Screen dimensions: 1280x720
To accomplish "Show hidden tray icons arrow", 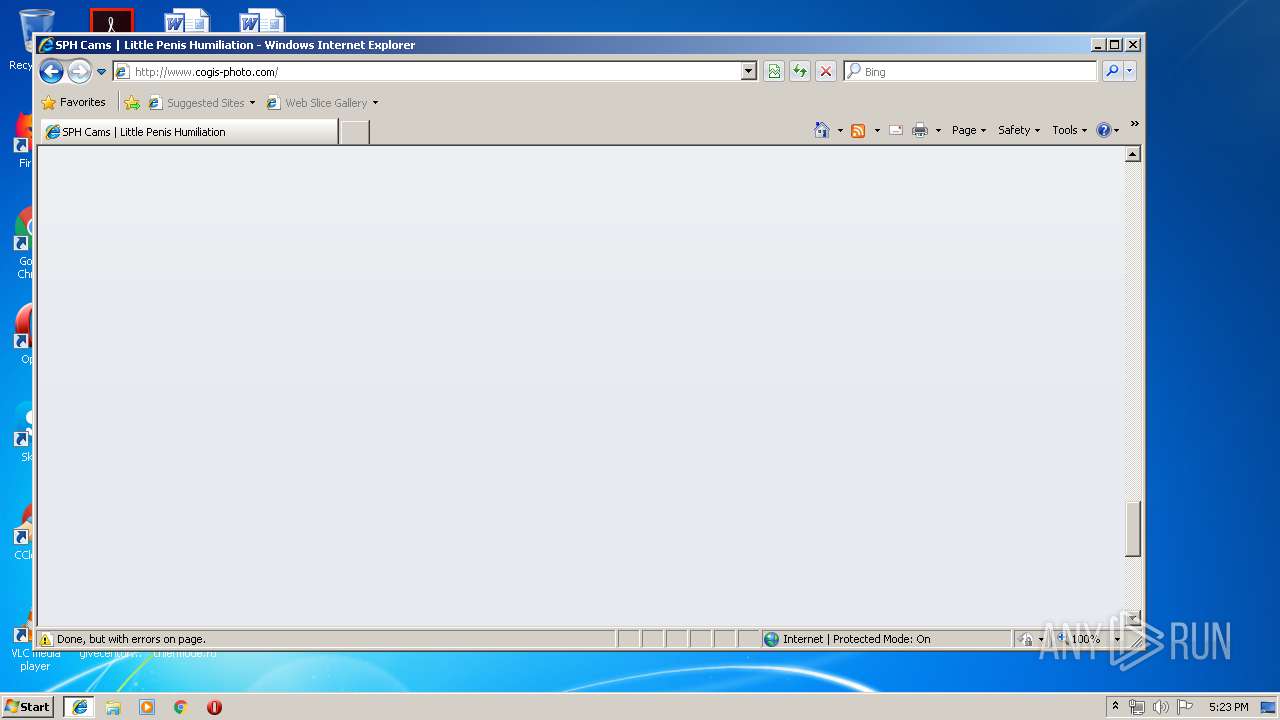I will [1115, 706].
